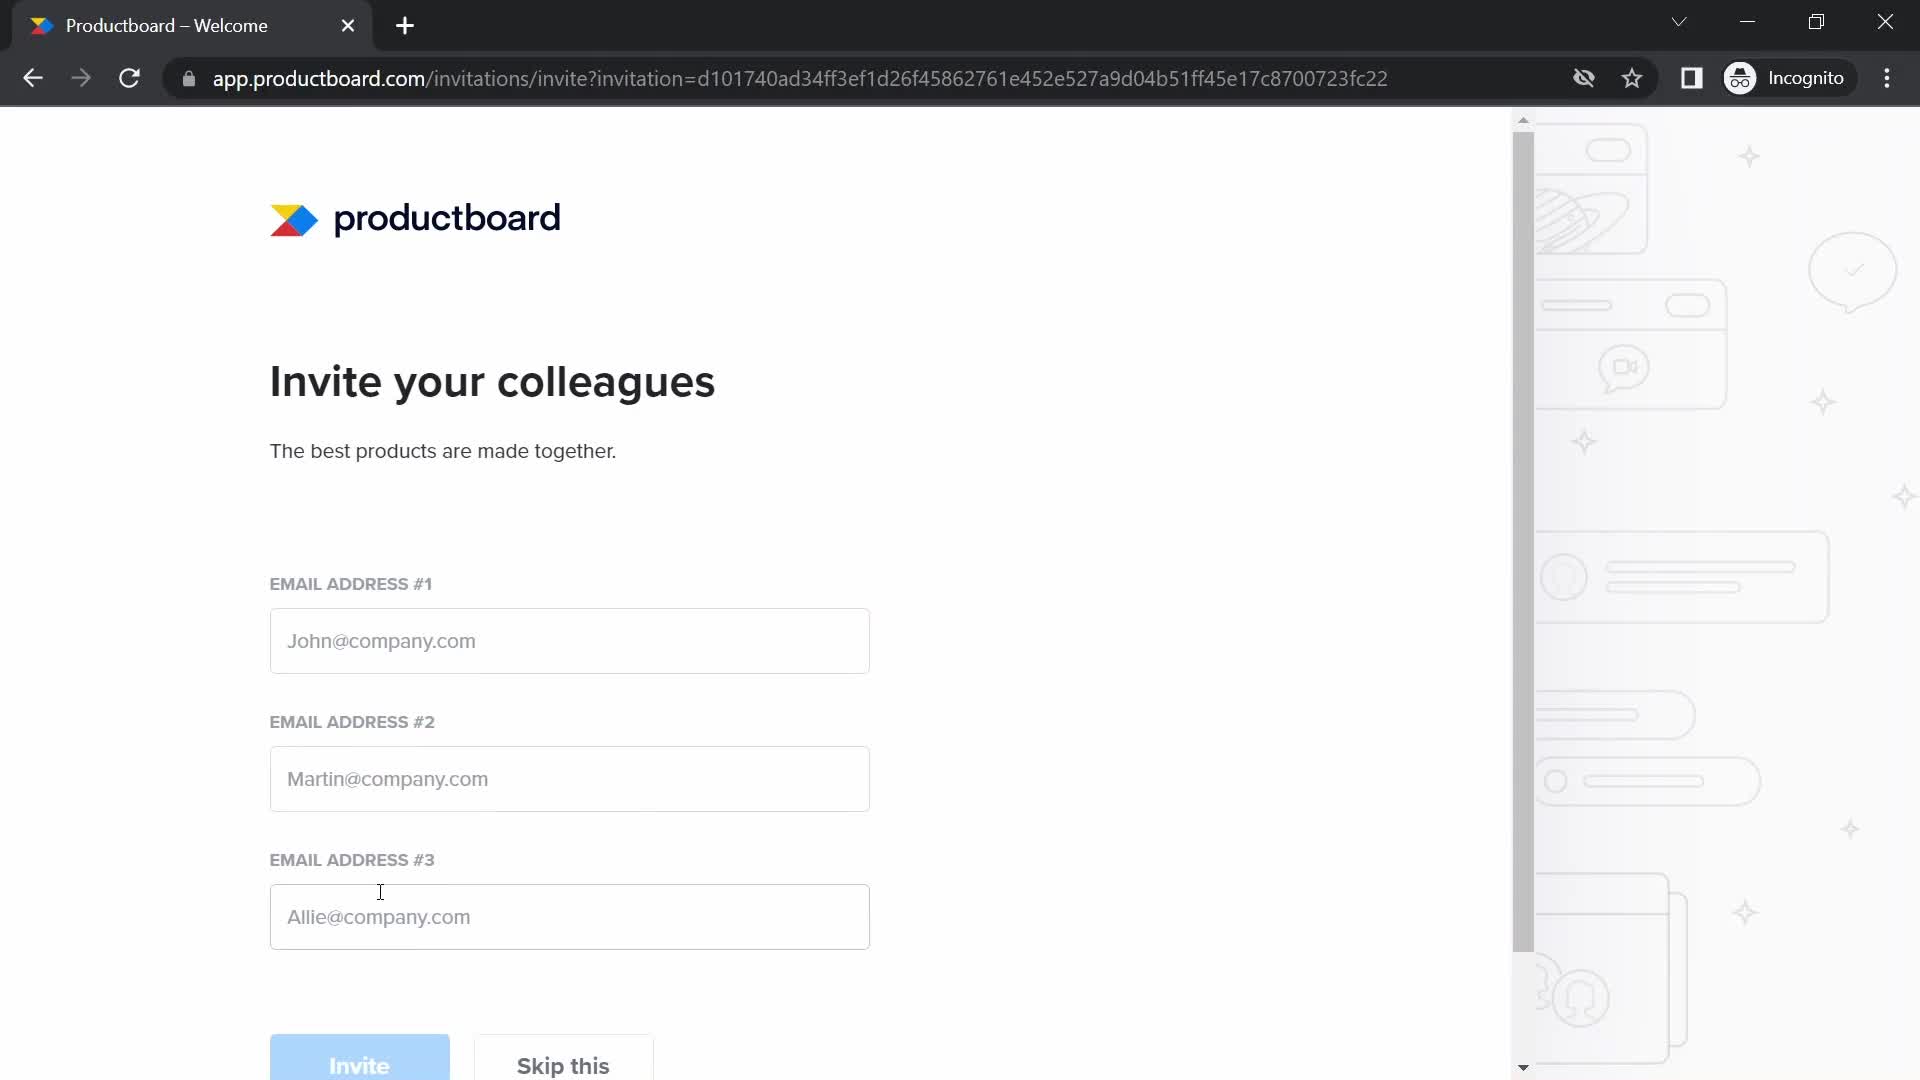Click the browser forward arrow
Screen dimensions: 1920x1080
81,78
